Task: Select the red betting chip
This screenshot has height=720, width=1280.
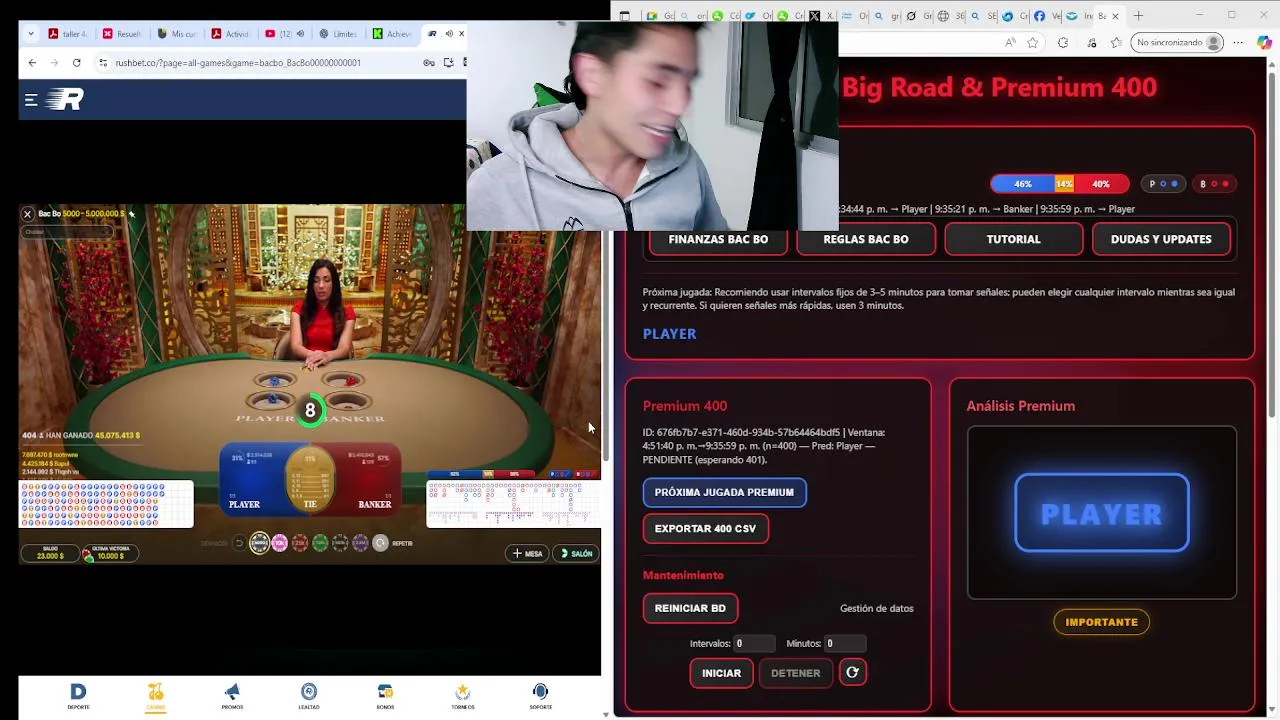Action: pyautogui.click(x=299, y=543)
